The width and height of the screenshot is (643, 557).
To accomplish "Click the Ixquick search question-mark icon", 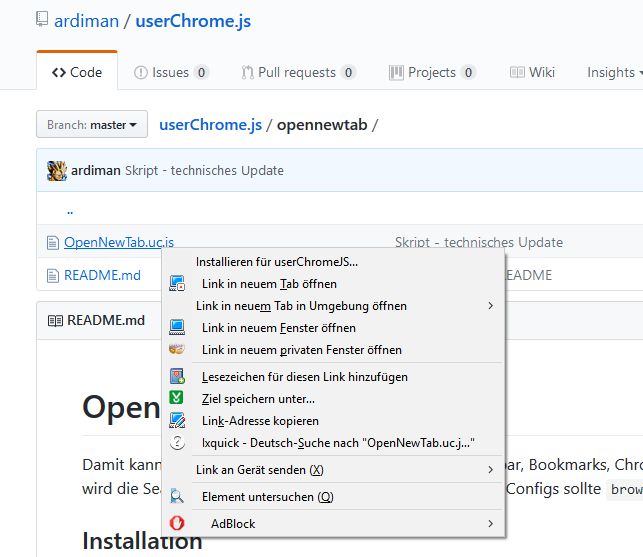I will 177,442.
